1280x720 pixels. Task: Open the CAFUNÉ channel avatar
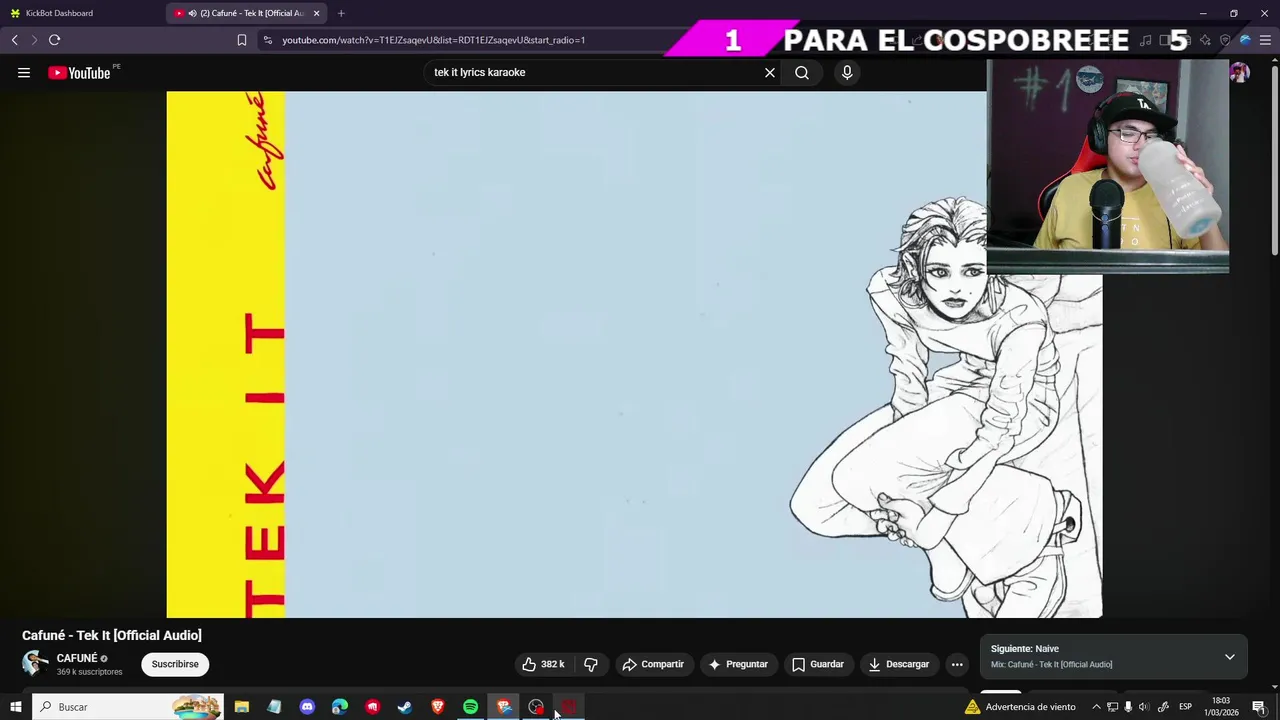pyautogui.click(x=35, y=663)
